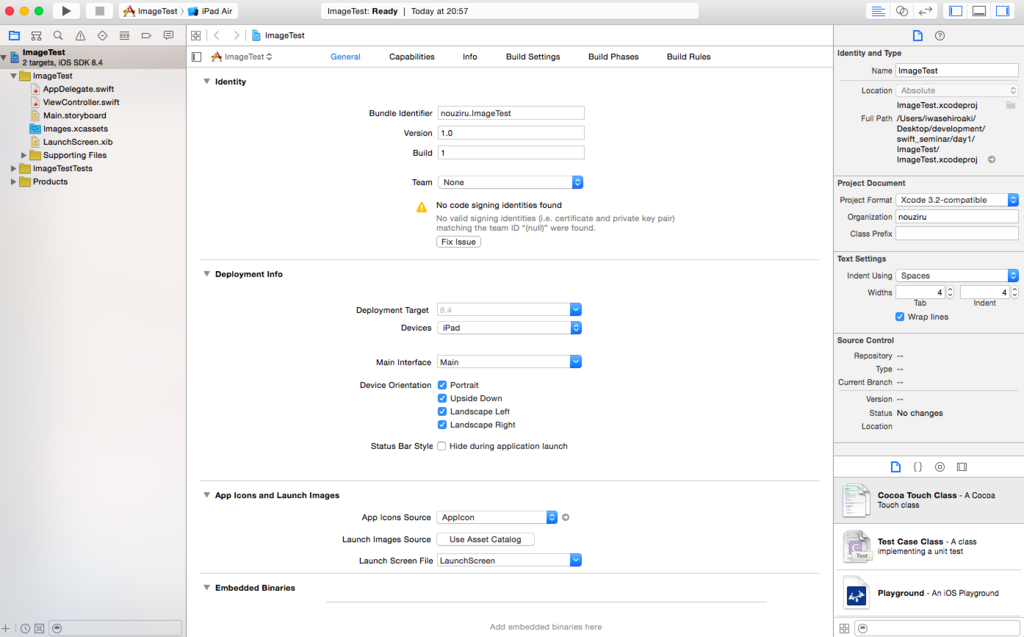Switch to the Build Rules tab
The width and height of the screenshot is (1024, 637).
pos(688,57)
